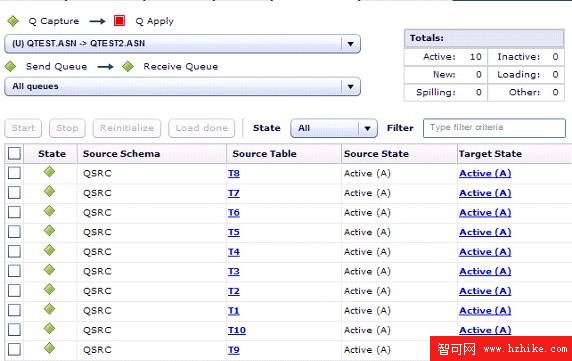Open source table T9 link
Screen dimensions: 572x361
pyautogui.click(x=234, y=350)
